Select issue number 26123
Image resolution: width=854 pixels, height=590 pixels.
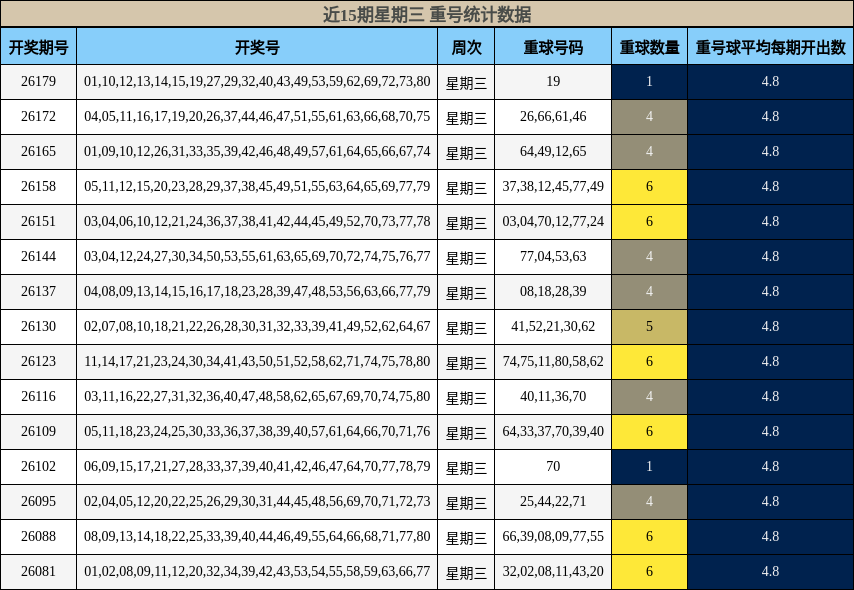pos(39,361)
